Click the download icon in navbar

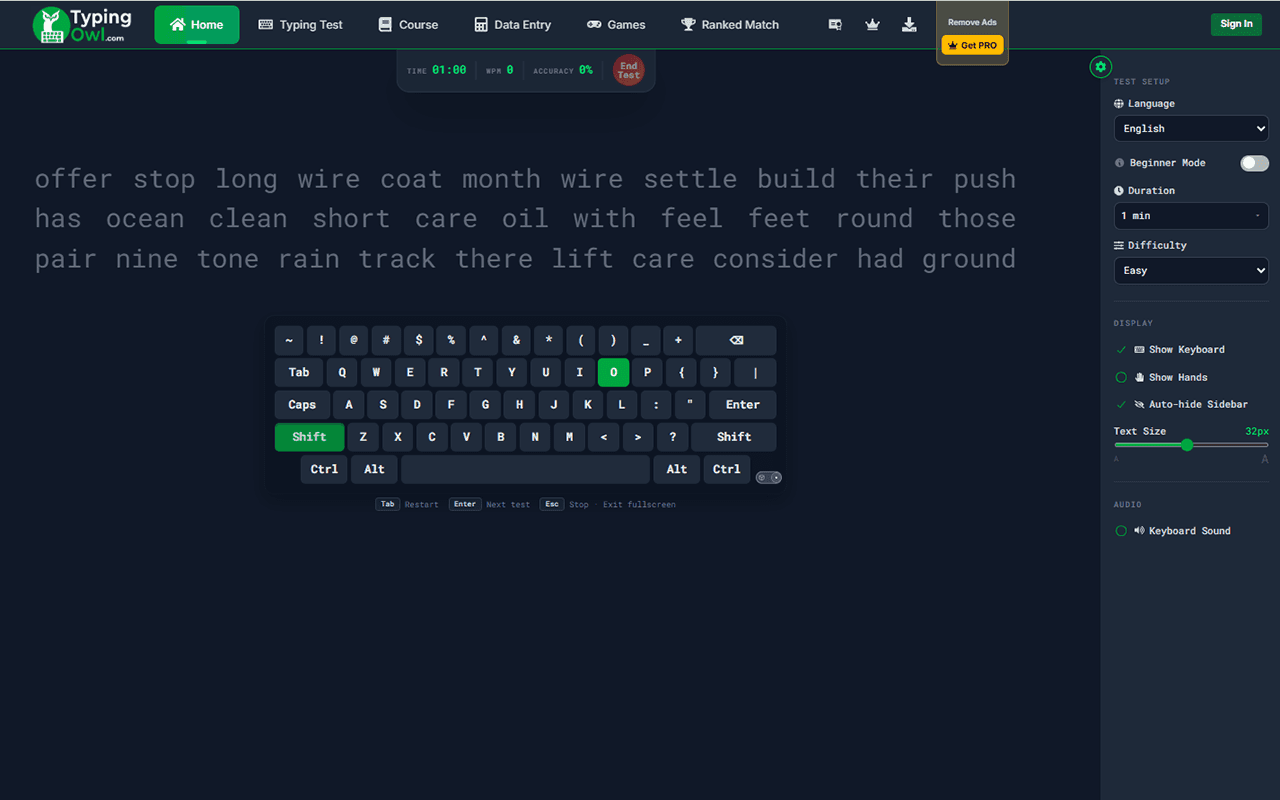pyautogui.click(x=909, y=25)
